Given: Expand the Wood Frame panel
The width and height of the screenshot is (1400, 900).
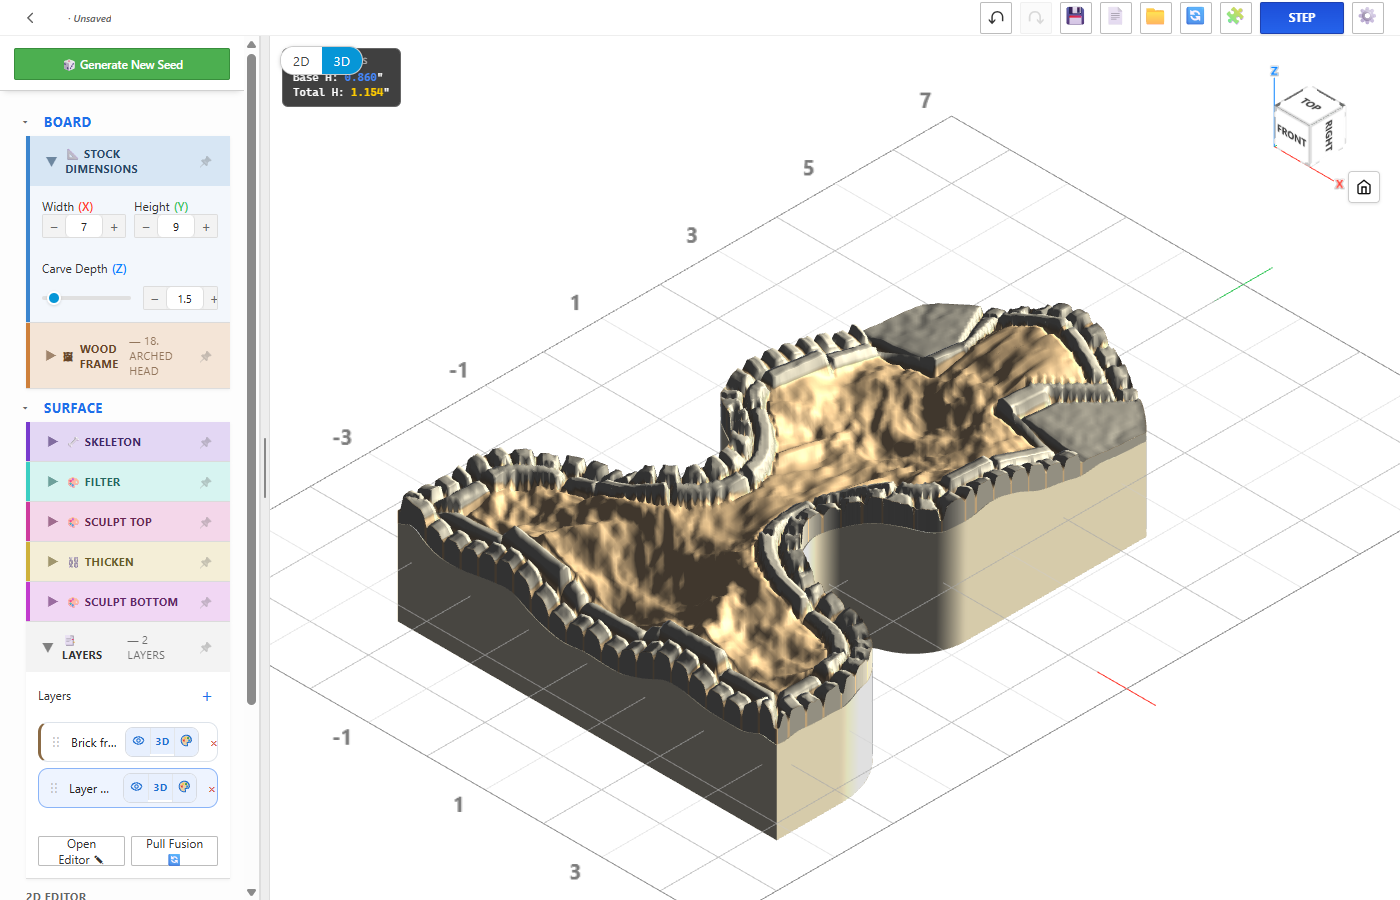Looking at the screenshot, I should click(x=51, y=356).
